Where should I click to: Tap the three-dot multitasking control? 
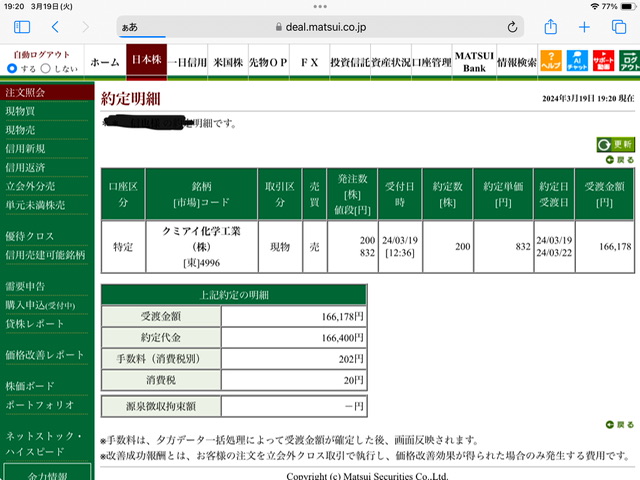pyautogui.click(x=320, y=6)
